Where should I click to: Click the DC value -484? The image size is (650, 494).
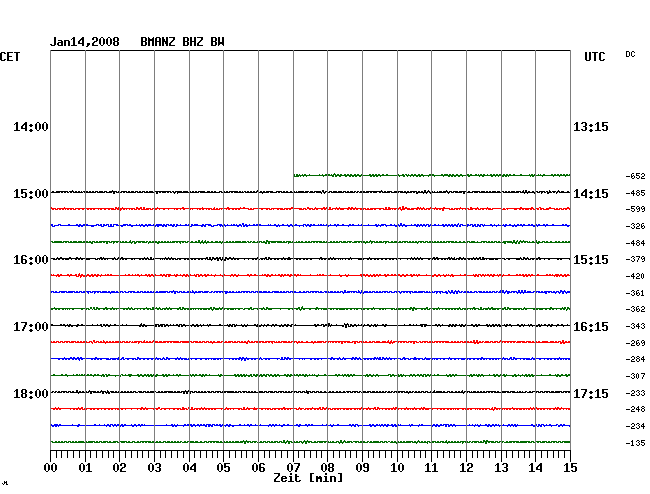[x=635, y=243]
